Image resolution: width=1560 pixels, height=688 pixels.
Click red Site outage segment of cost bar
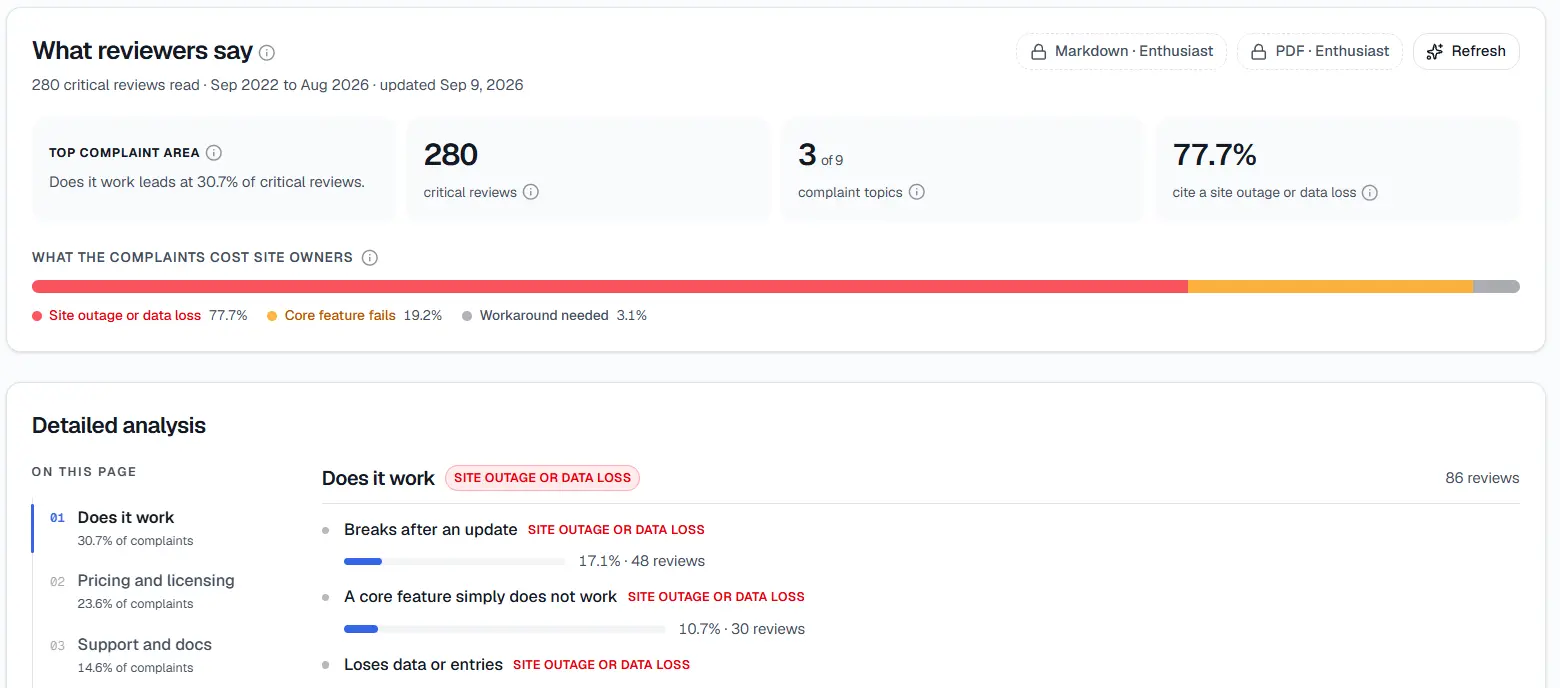tap(610, 287)
